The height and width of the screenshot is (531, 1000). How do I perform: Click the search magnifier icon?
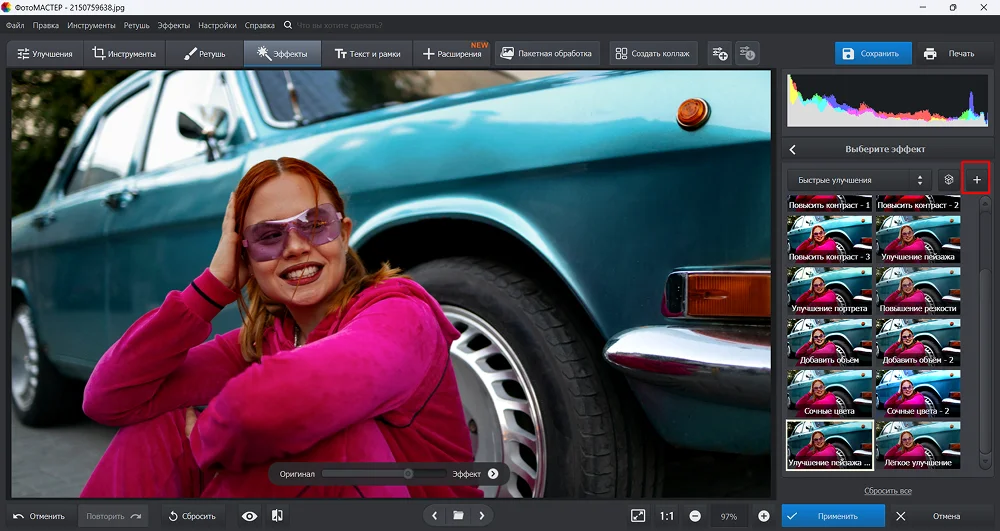(x=288, y=25)
